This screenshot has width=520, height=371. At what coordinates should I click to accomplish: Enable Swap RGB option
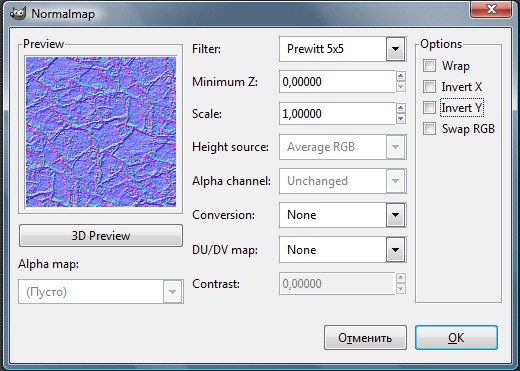click(429, 129)
